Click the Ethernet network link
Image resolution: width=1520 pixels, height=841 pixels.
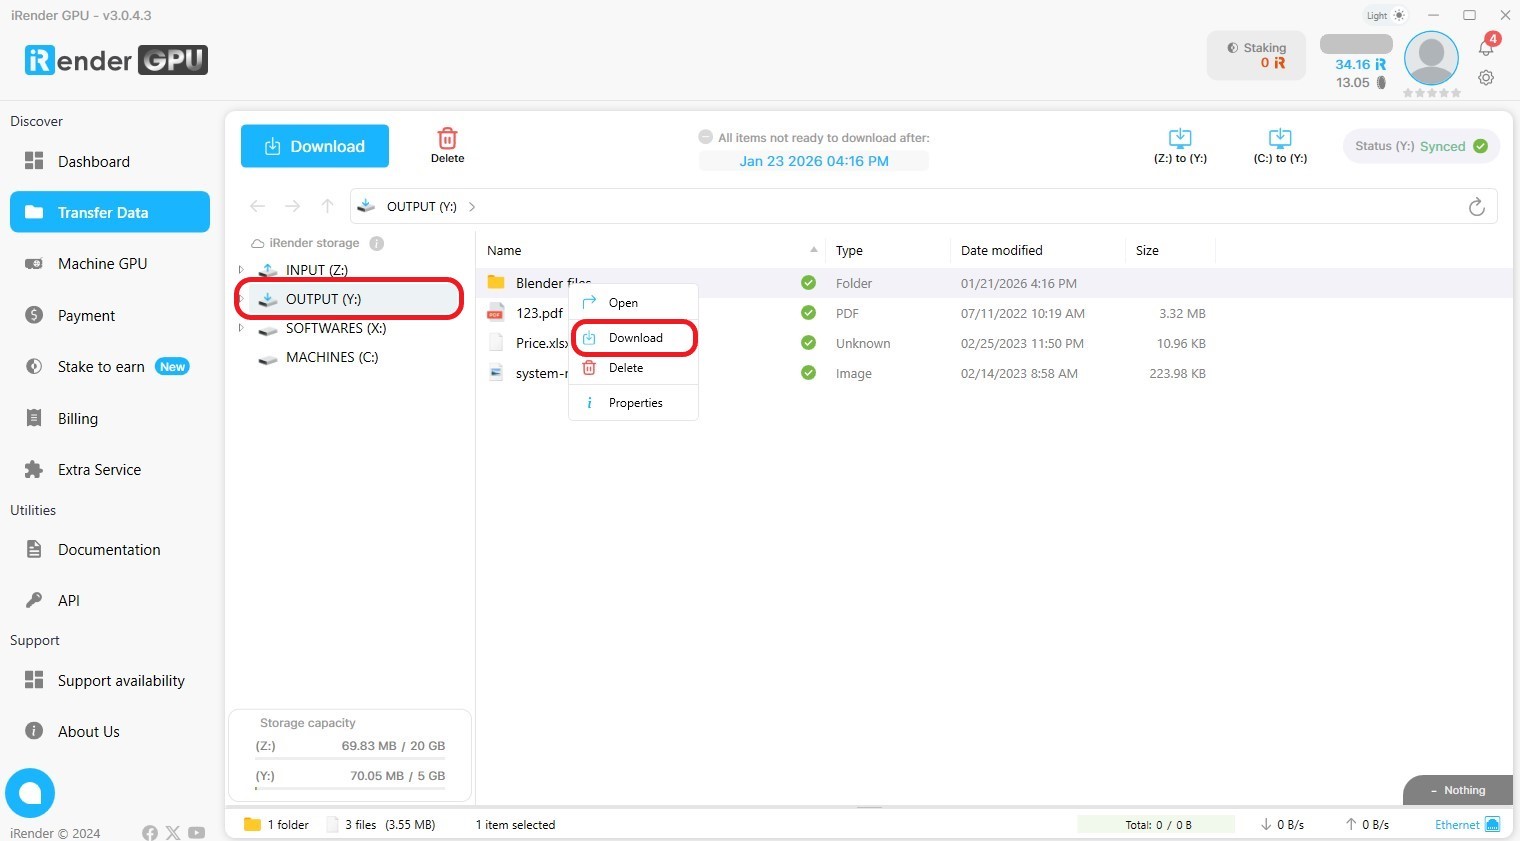1467,825
